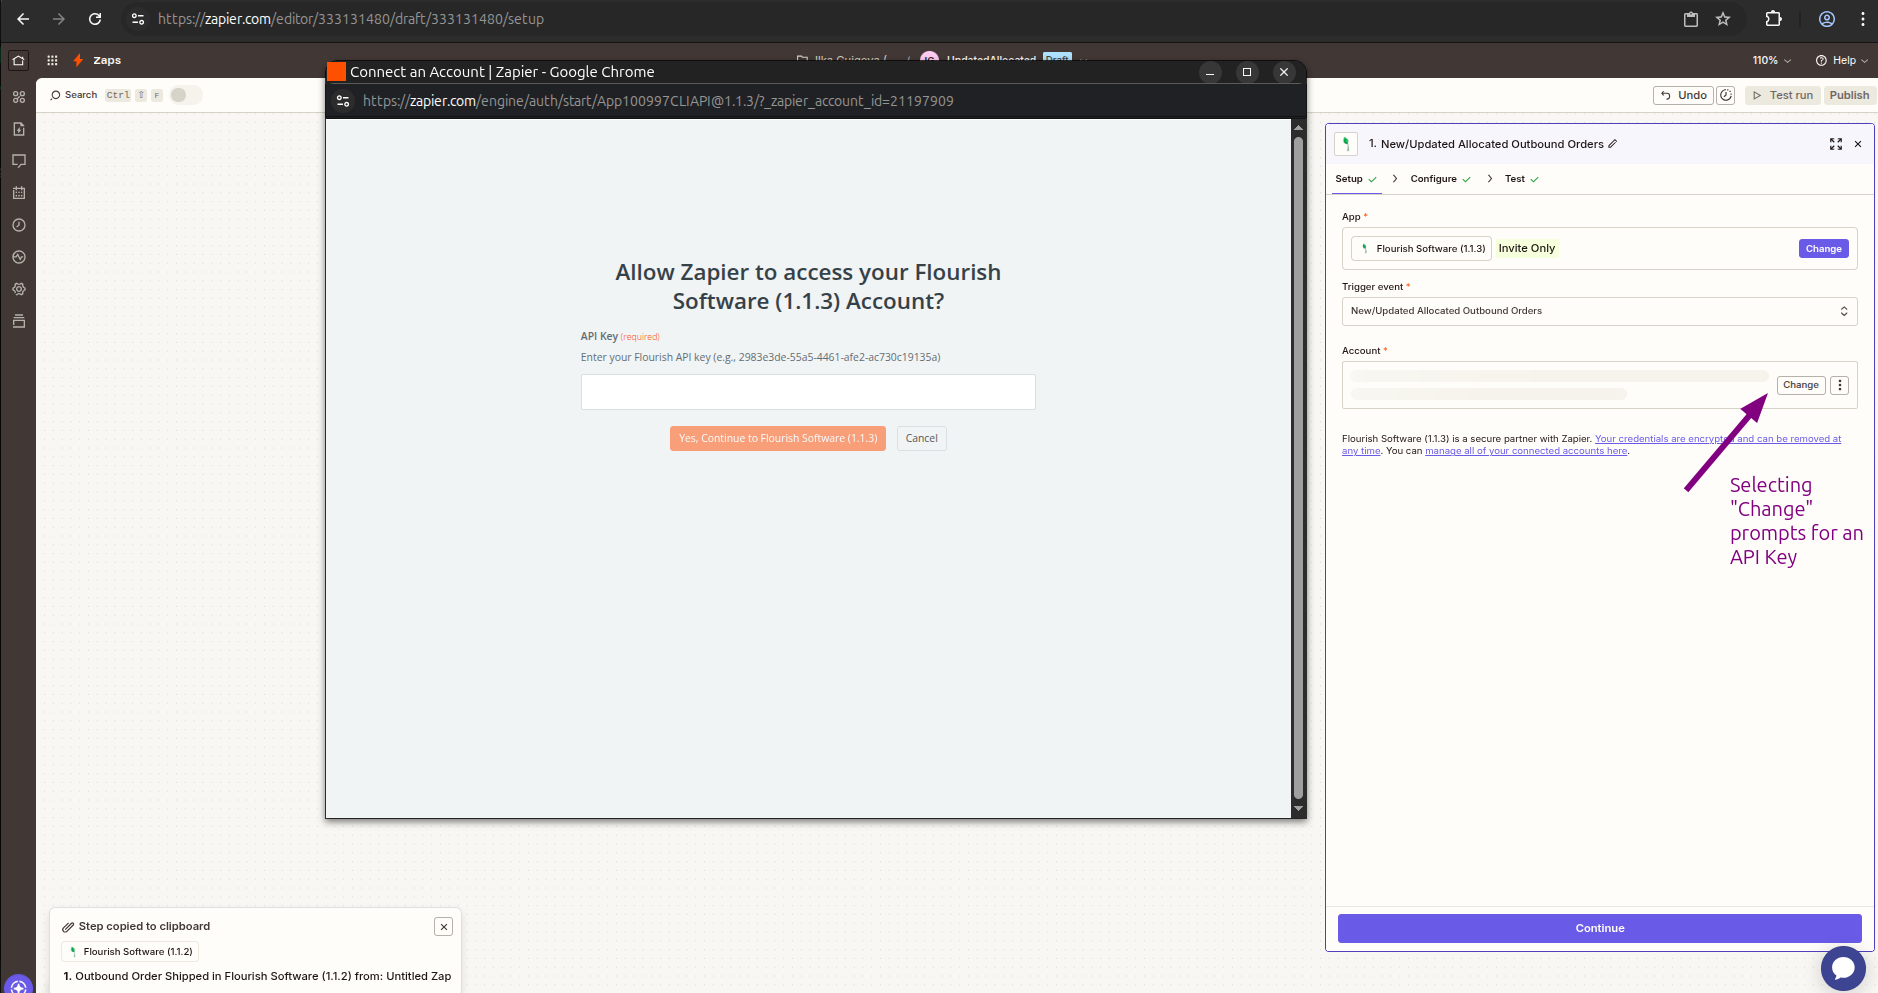Switch to the Configure tab
Image resolution: width=1878 pixels, height=993 pixels.
coord(1440,179)
